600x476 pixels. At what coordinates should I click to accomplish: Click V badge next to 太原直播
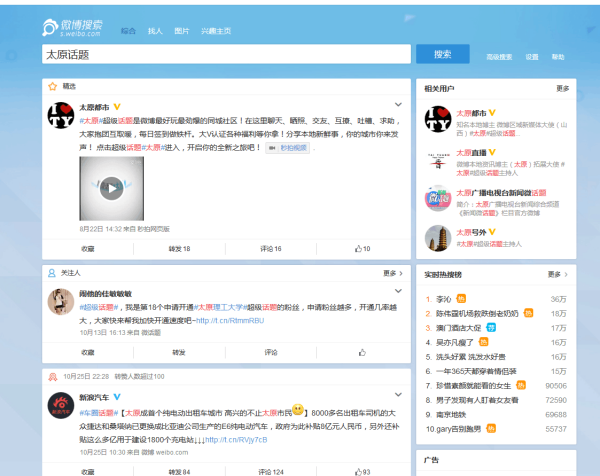492,152
